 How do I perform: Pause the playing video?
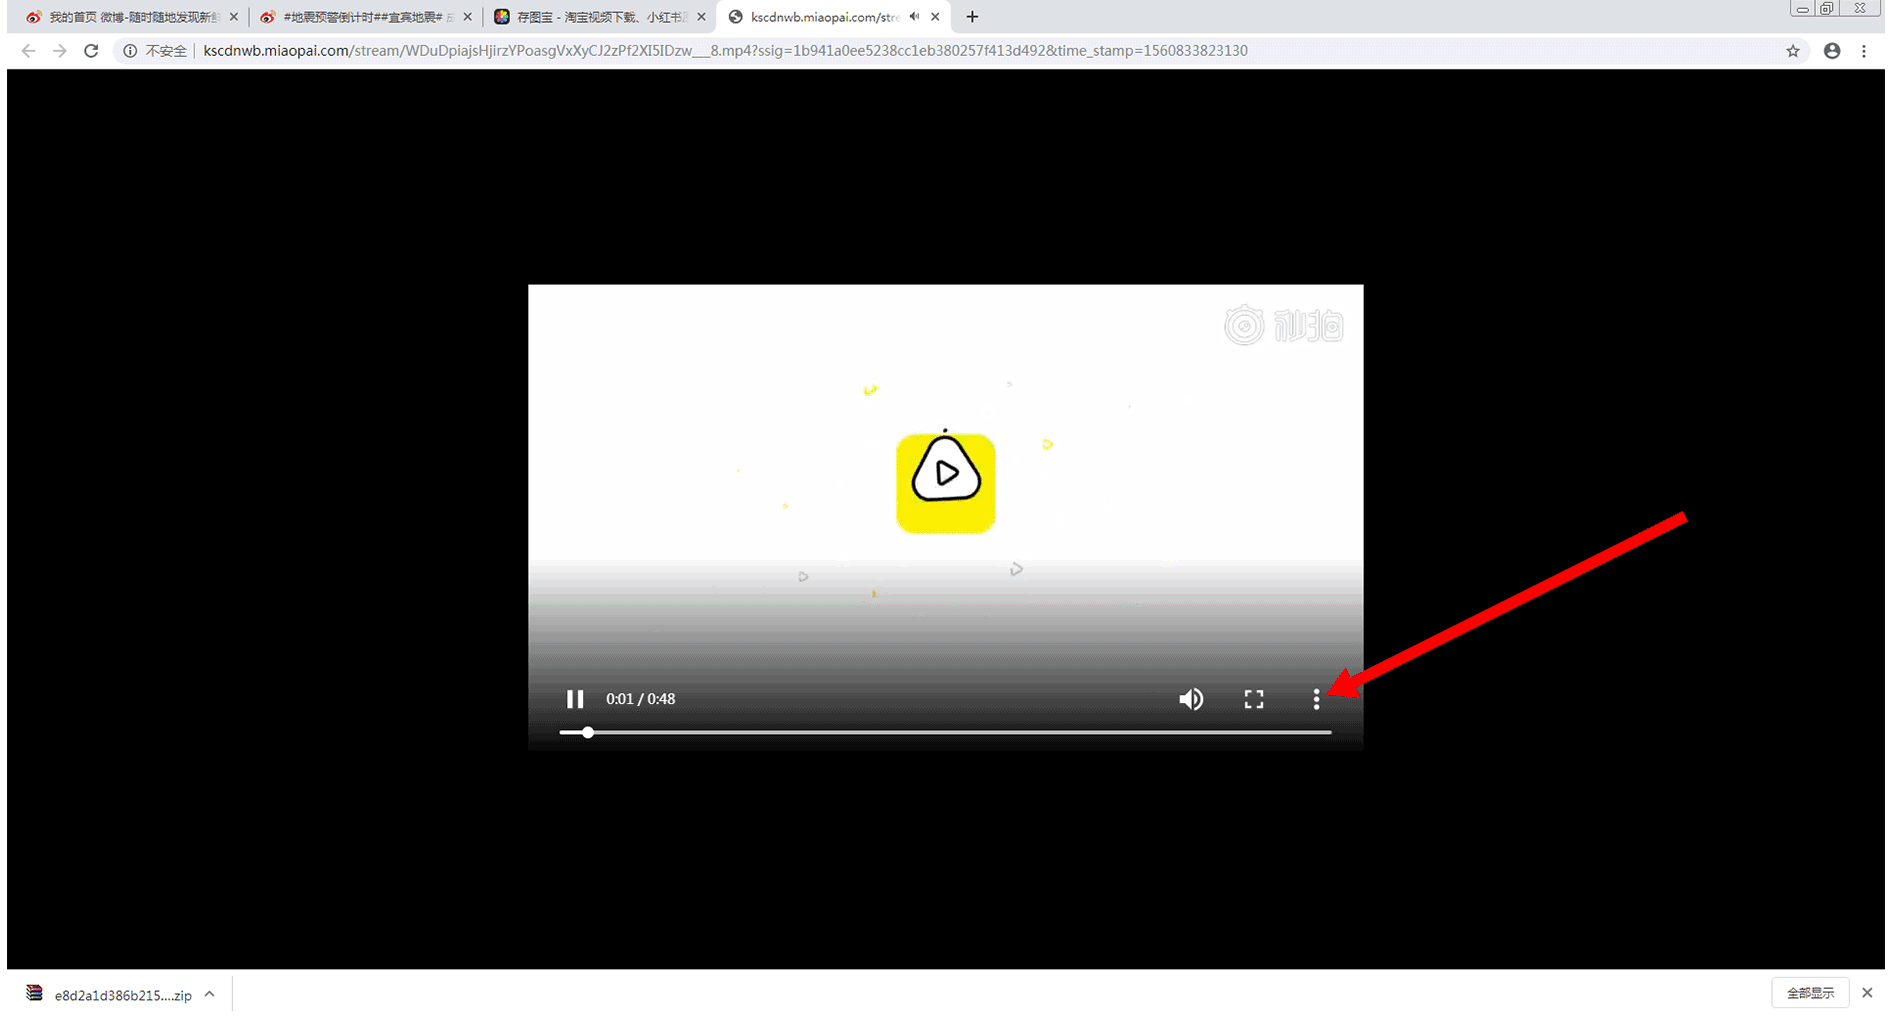click(575, 699)
